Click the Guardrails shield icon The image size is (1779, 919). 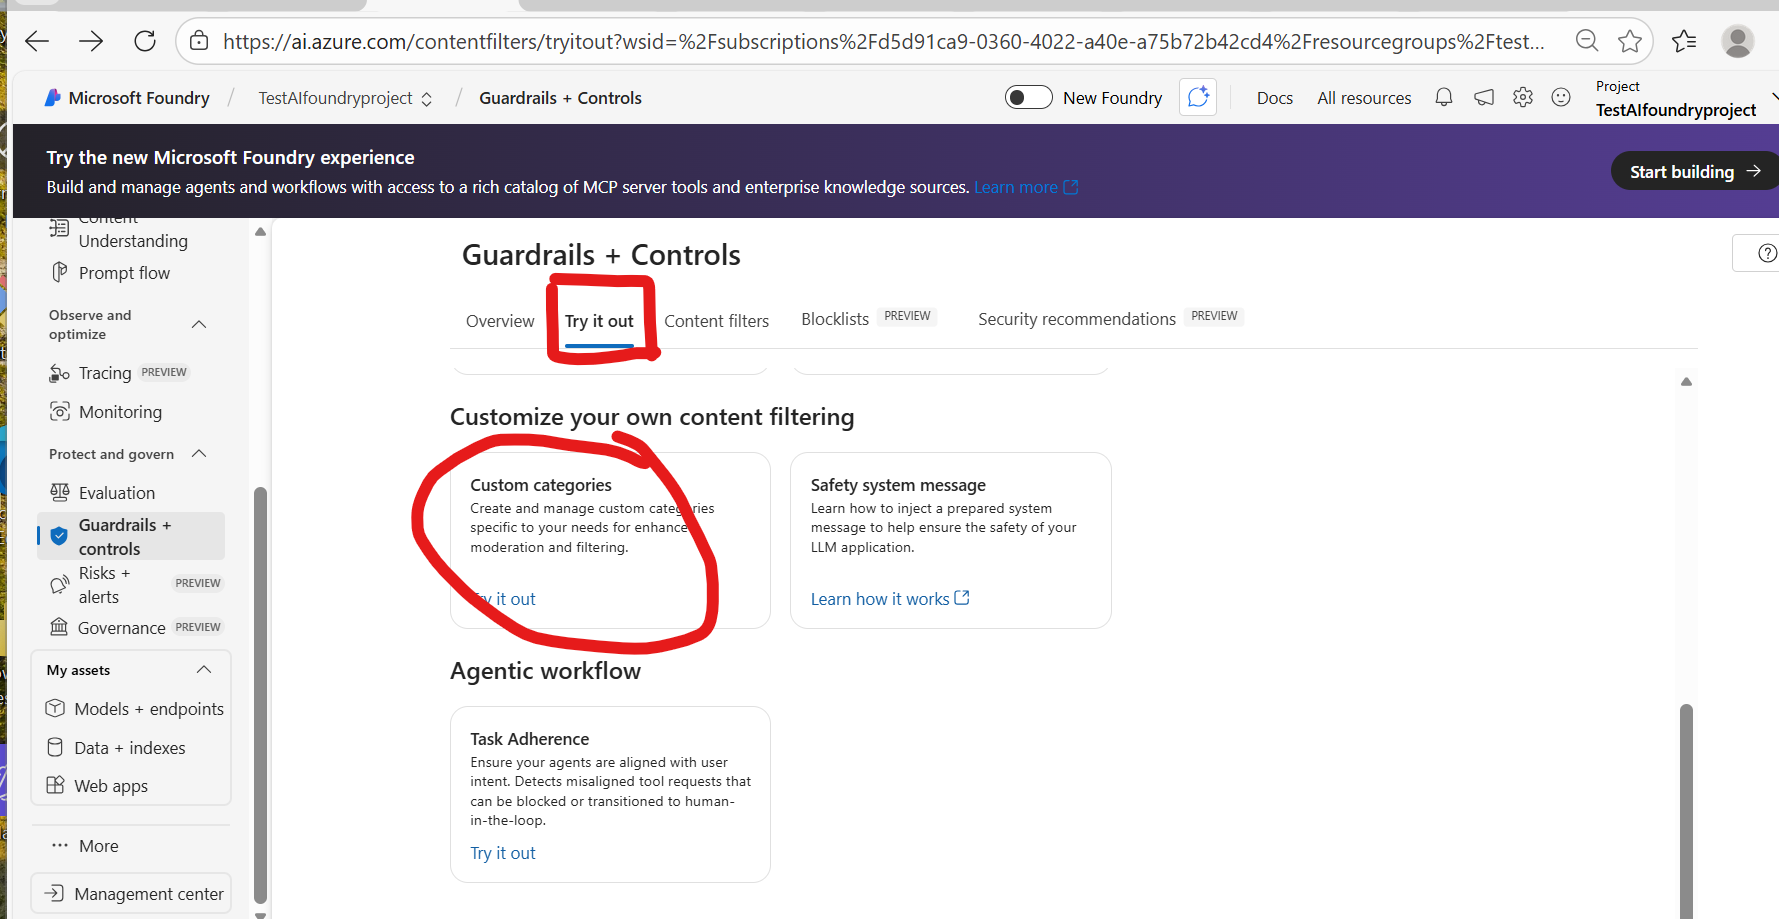(59, 536)
